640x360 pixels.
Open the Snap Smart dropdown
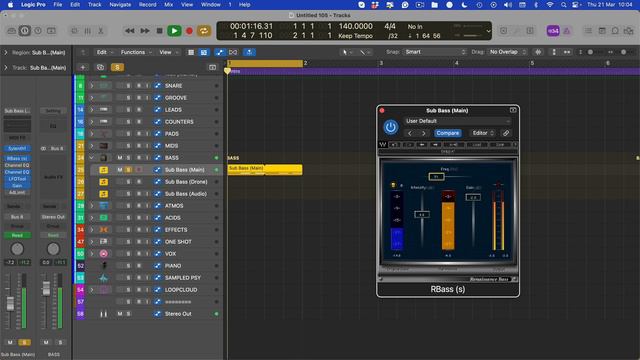click(435, 52)
